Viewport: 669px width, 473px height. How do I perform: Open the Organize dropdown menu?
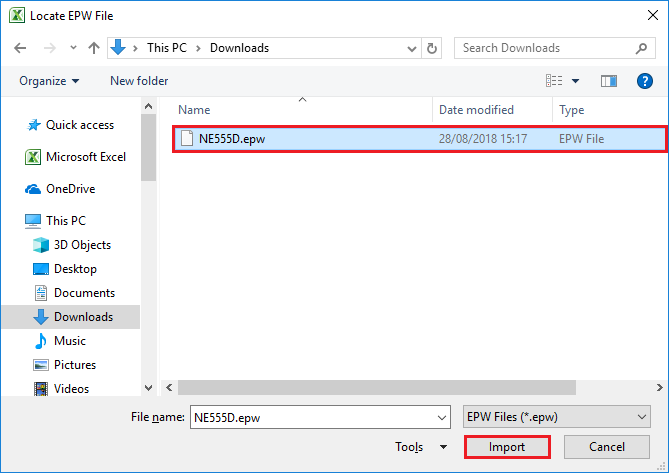[48, 81]
